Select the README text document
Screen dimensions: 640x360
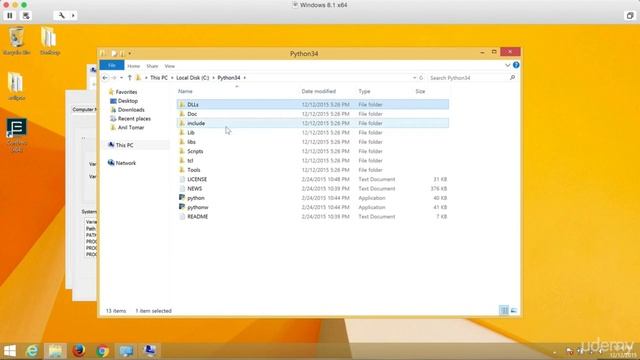coord(313,217)
